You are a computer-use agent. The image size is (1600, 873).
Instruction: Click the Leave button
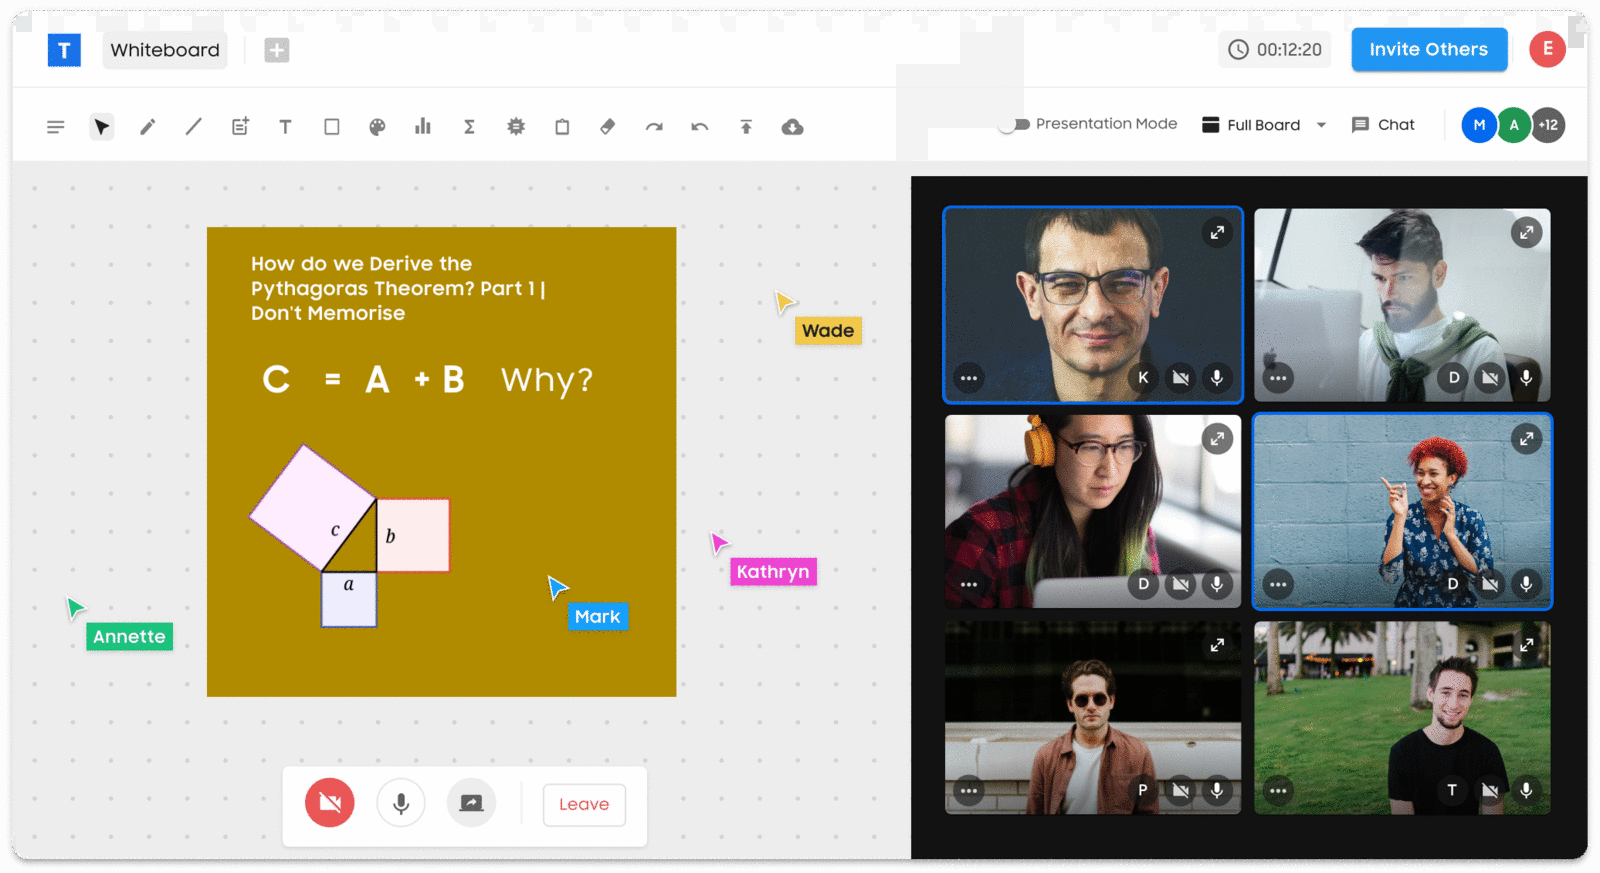pyautogui.click(x=584, y=804)
